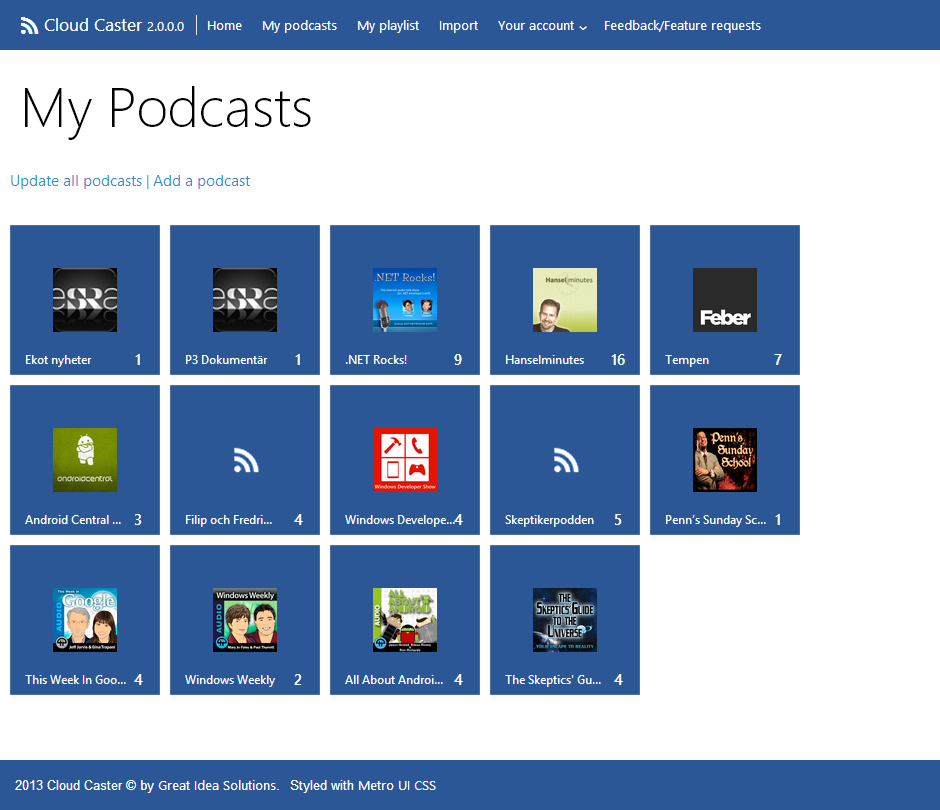Open Skeptics' Guide to the Universe artwork

point(565,620)
